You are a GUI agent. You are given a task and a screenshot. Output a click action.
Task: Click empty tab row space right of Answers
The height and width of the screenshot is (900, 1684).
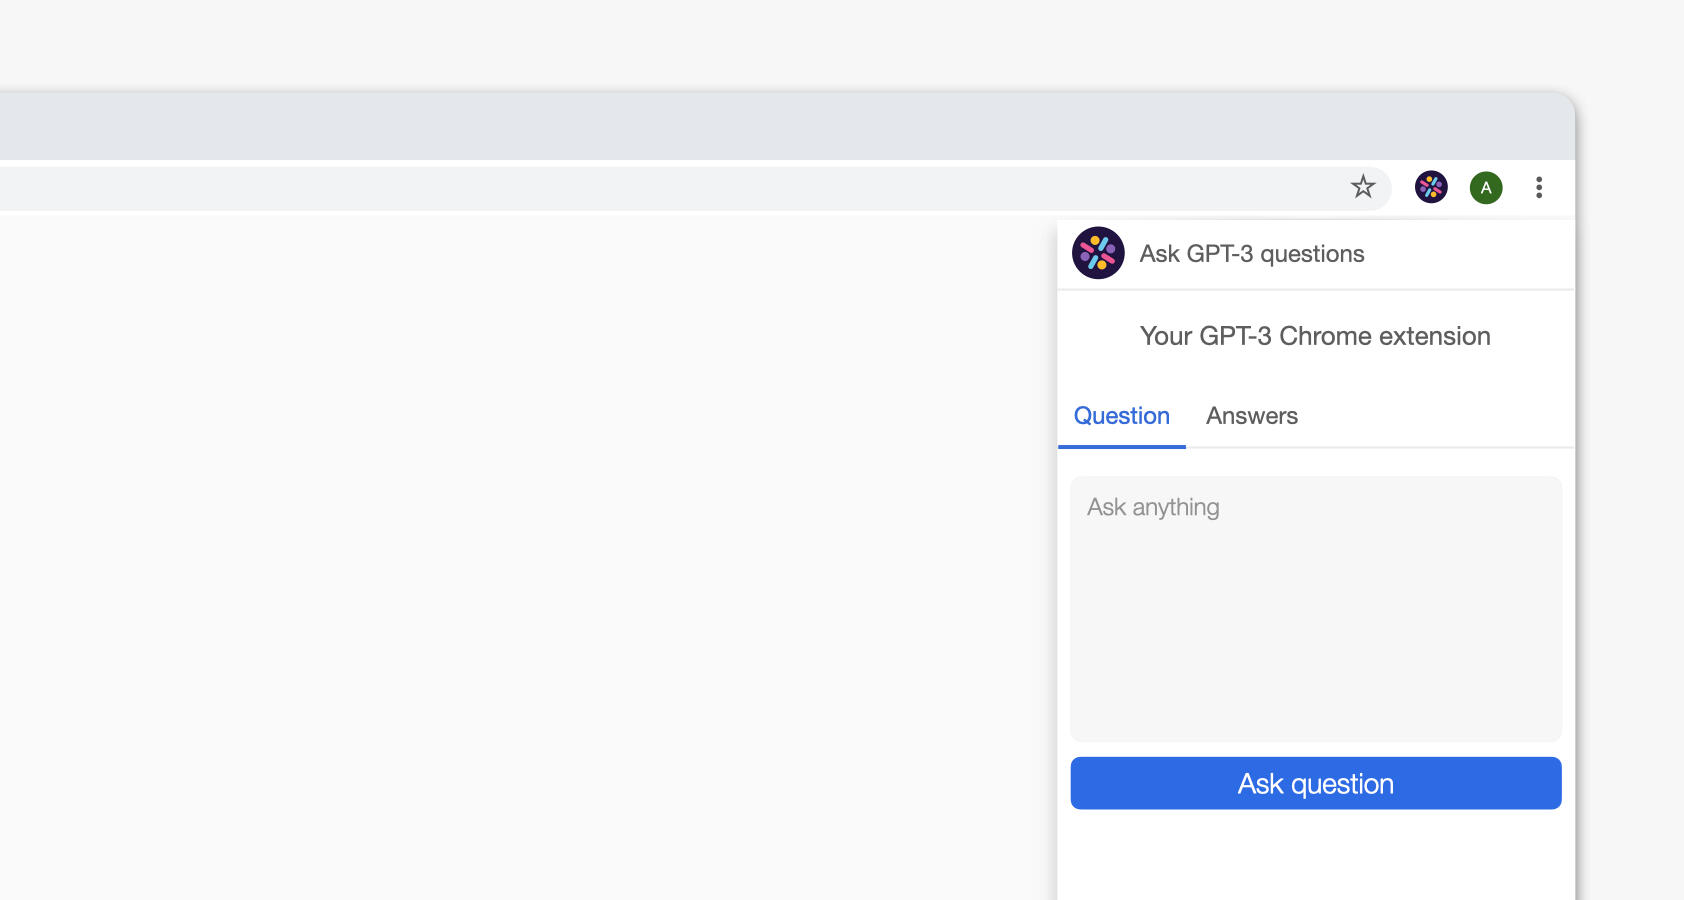[1440, 416]
